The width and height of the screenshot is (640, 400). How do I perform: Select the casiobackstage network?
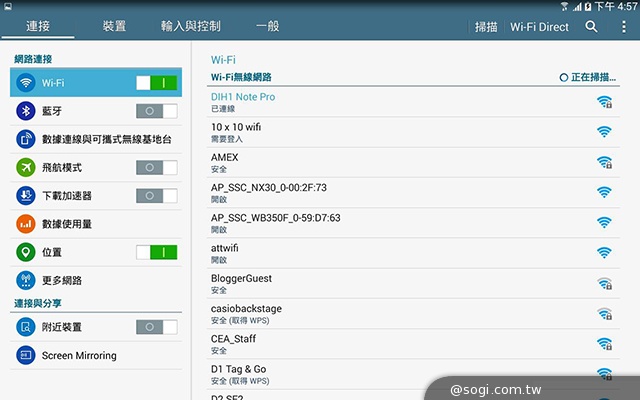point(413,313)
